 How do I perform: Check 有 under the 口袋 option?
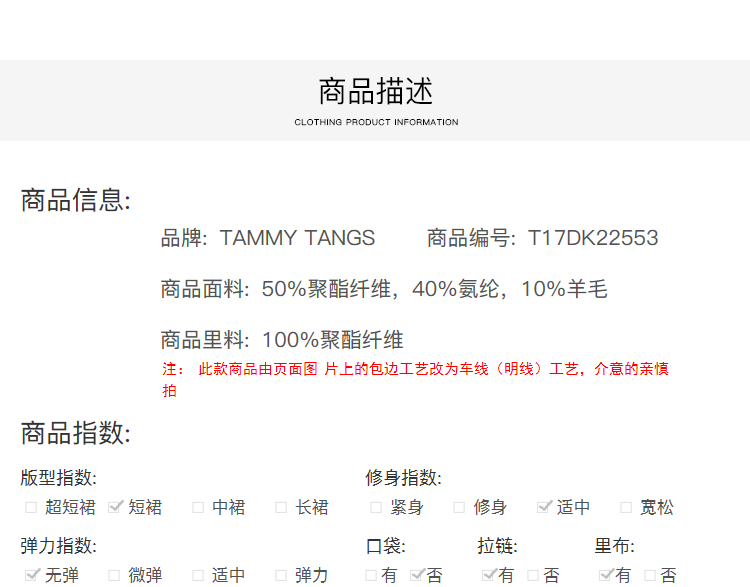pos(371,575)
